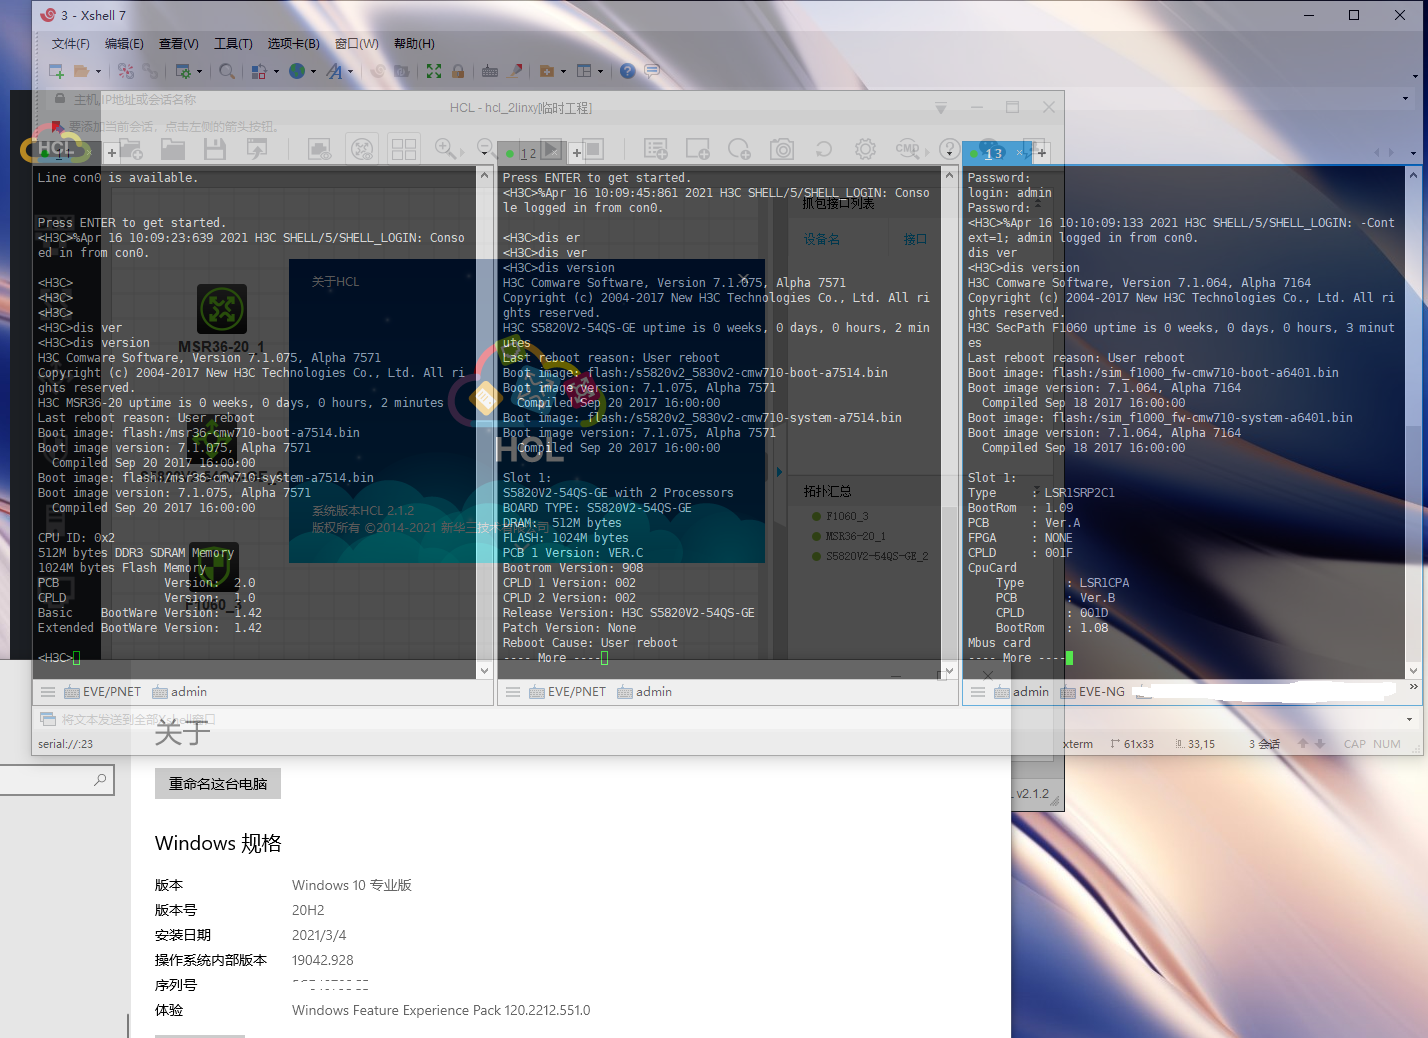Open the address bar dropdown at far right

point(1405,99)
